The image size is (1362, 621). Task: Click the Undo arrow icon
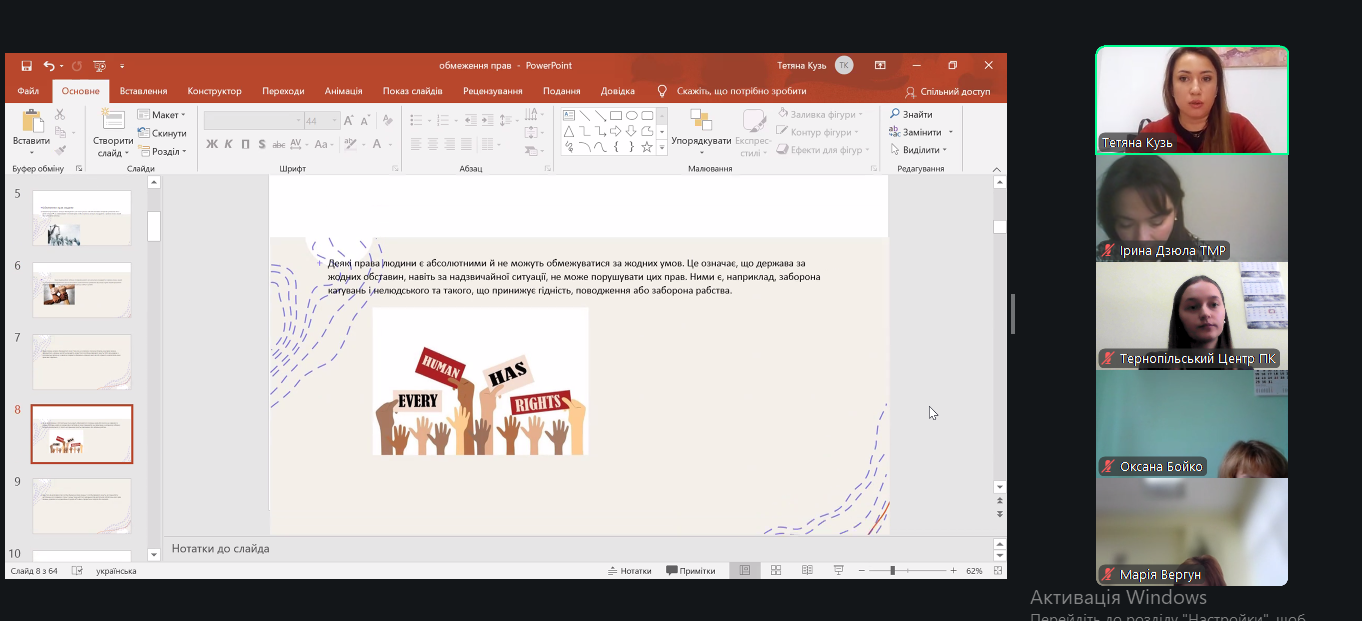click(x=48, y=66)
